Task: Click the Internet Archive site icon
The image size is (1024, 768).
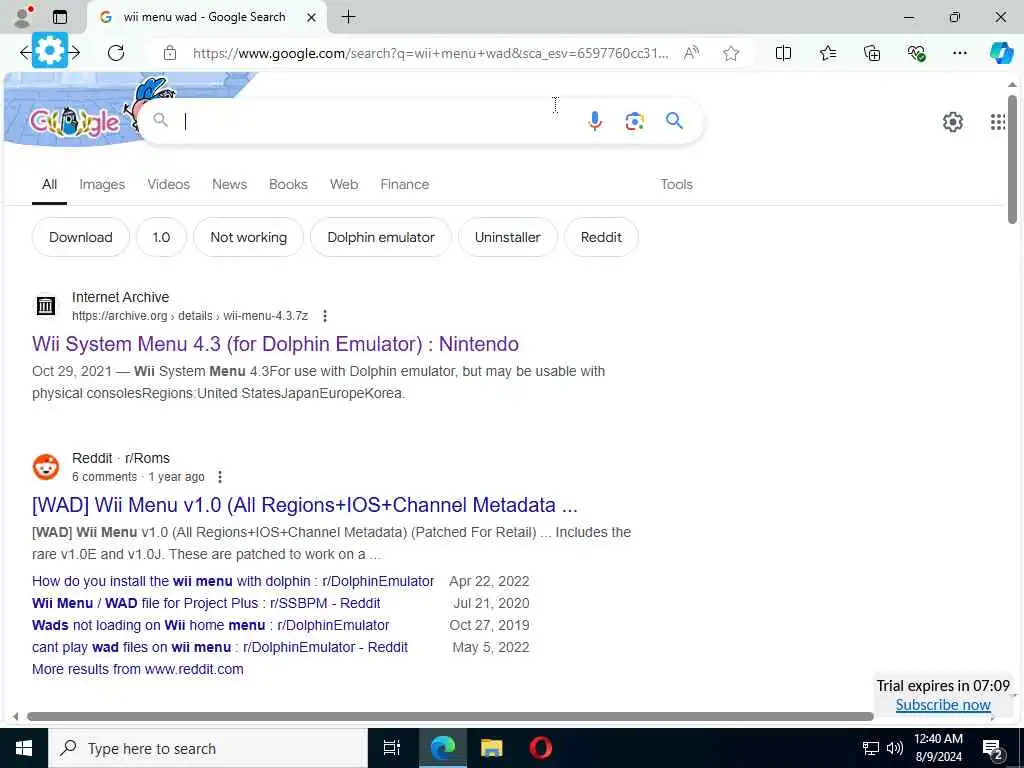Action: point(46,306)
